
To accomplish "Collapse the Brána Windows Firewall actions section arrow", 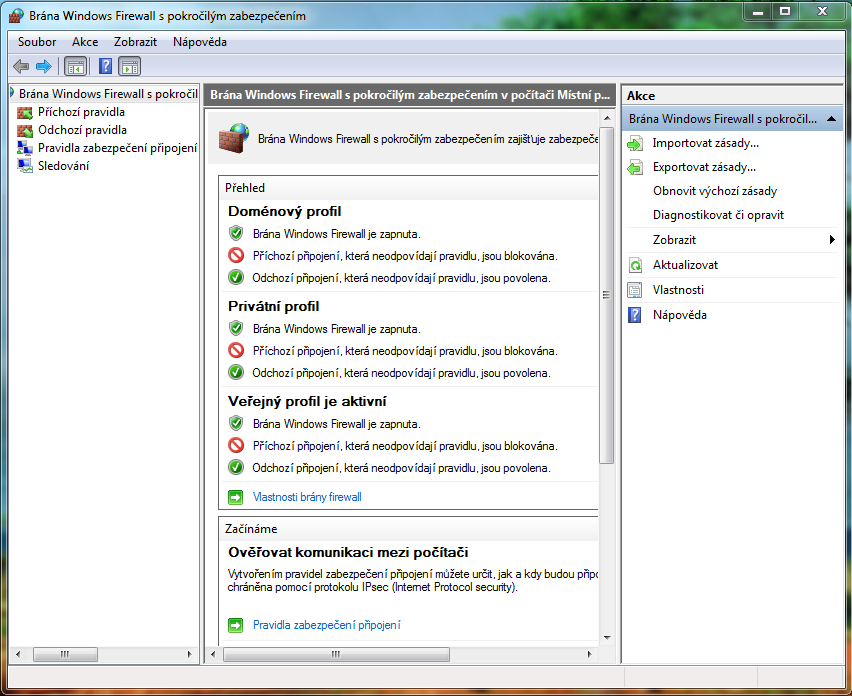I will pos(831,119).
